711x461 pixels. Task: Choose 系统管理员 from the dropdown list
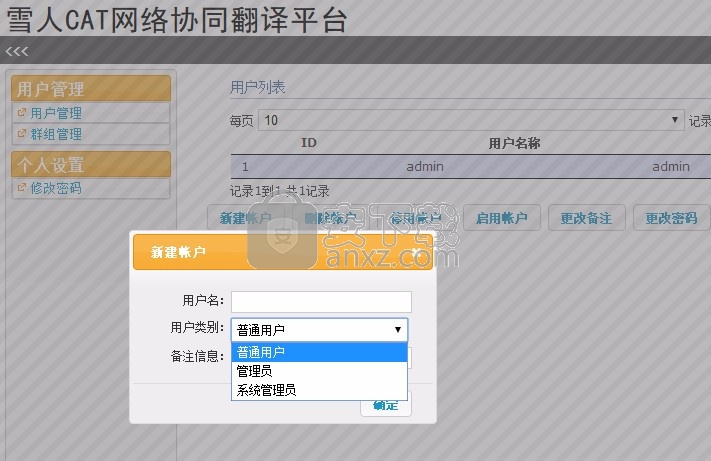319,390
